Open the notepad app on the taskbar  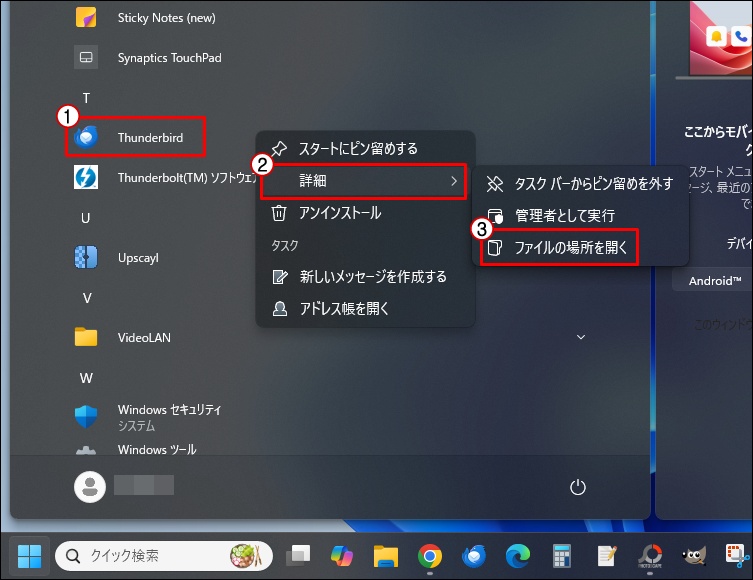click(606, 556)
